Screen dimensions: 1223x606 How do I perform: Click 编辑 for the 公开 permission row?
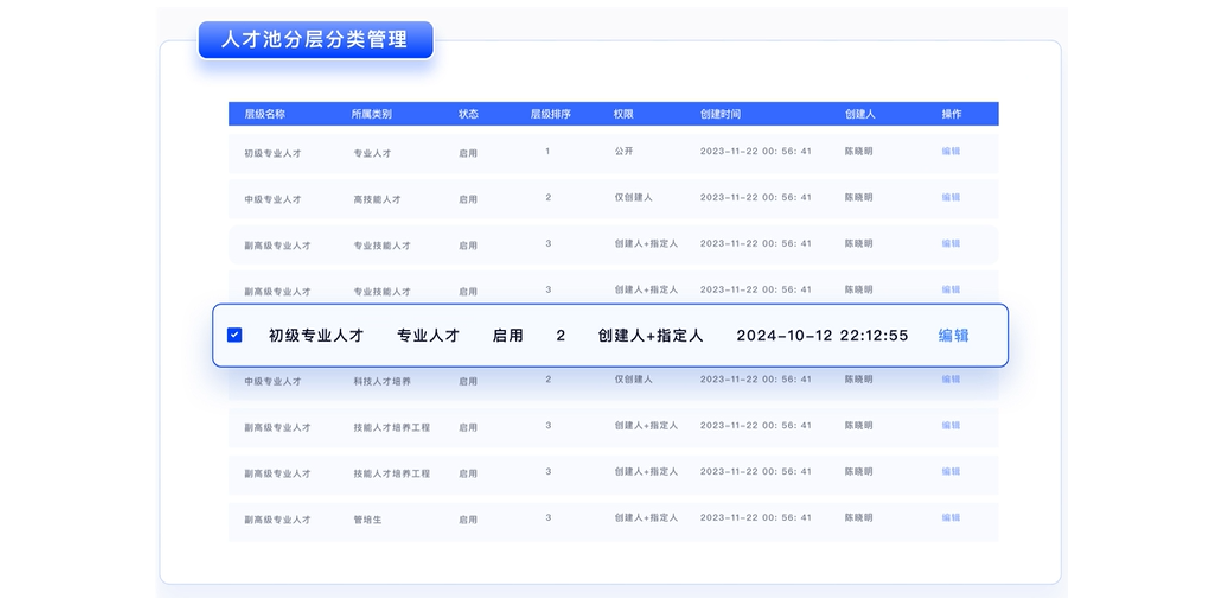pyautogui.click(x=950, y=151)
